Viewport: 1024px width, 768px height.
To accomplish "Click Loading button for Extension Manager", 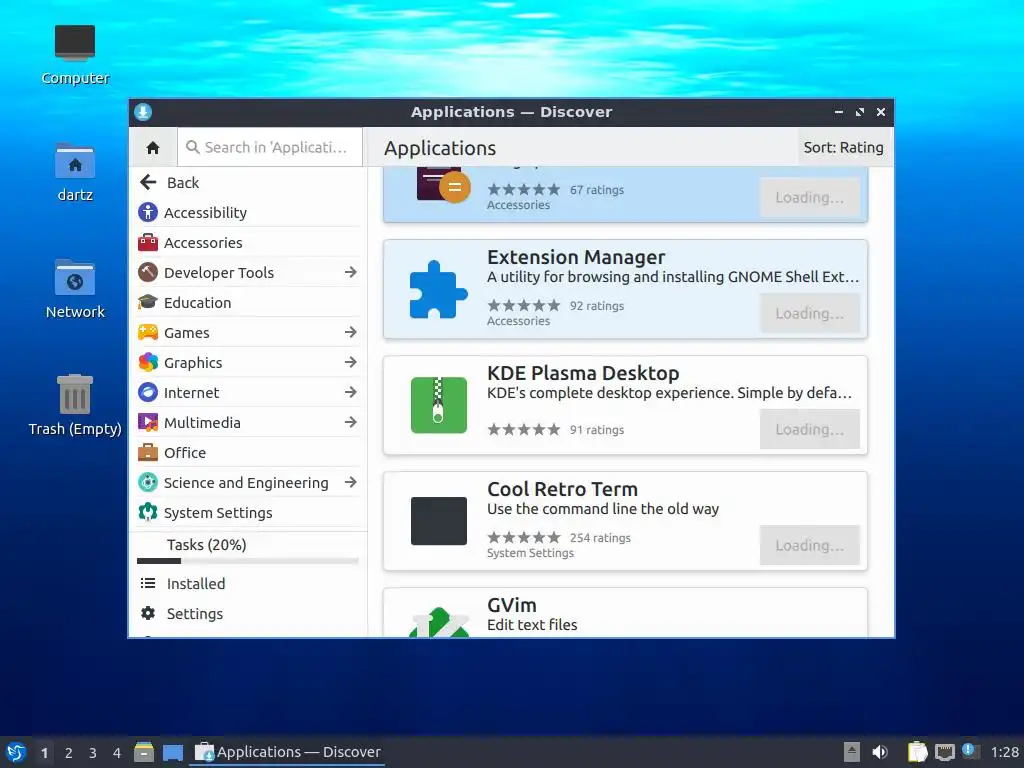I will tap(809, 313).
